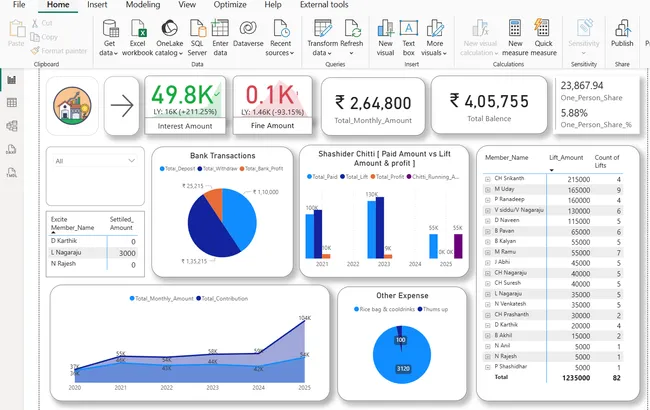Viewport: 650px width, 410px height.
Task: Click the house logo image
Action: point(72,105)
